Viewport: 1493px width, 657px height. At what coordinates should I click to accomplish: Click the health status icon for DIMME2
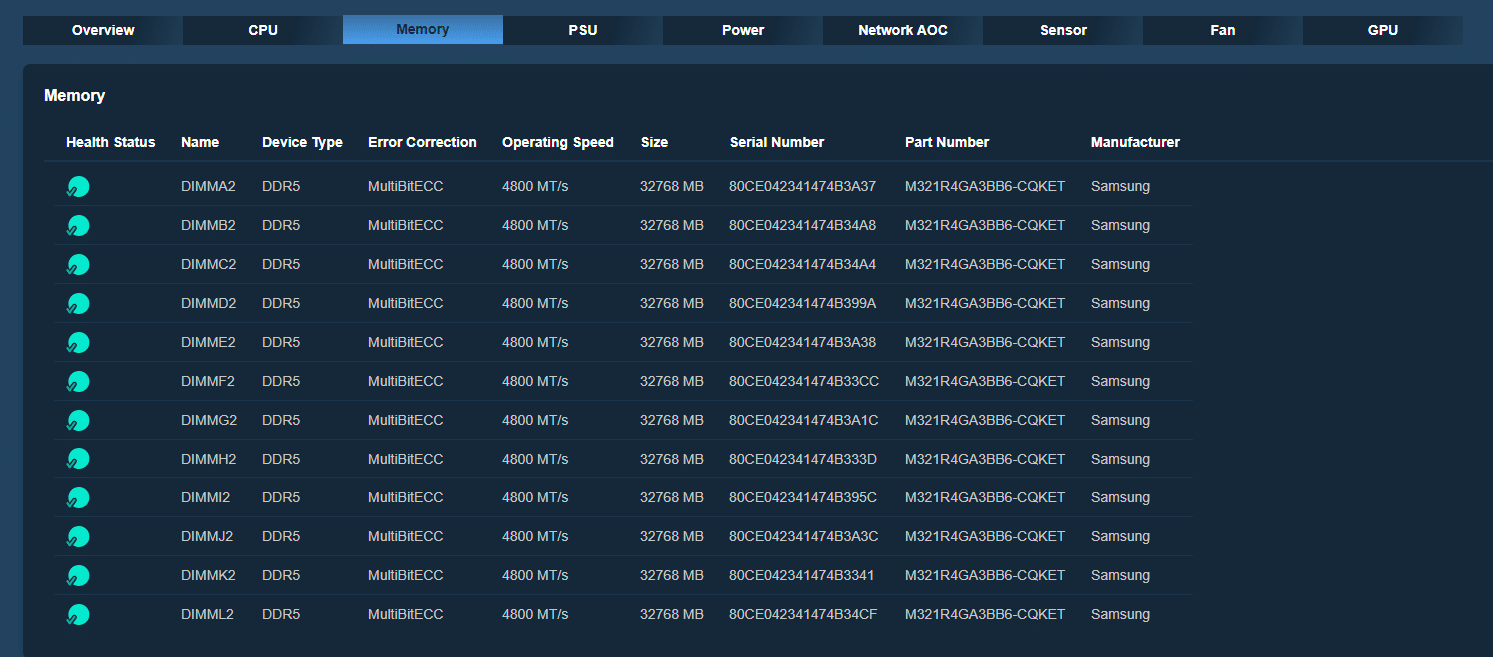pos(78,343)
